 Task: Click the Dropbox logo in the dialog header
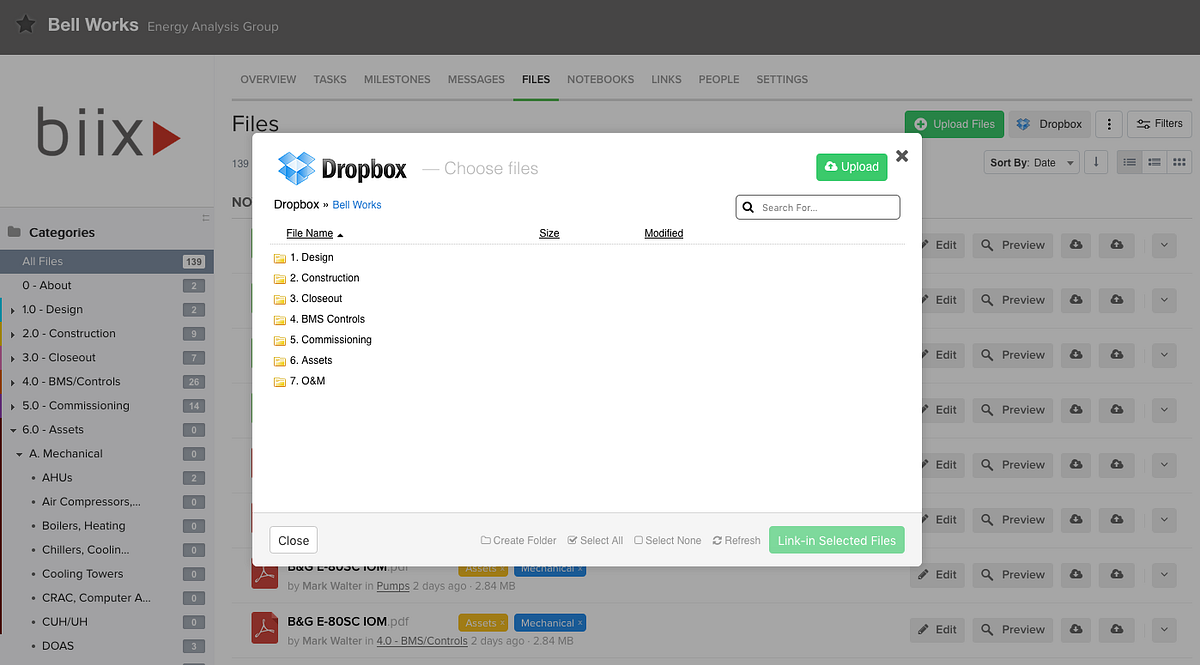342,168
